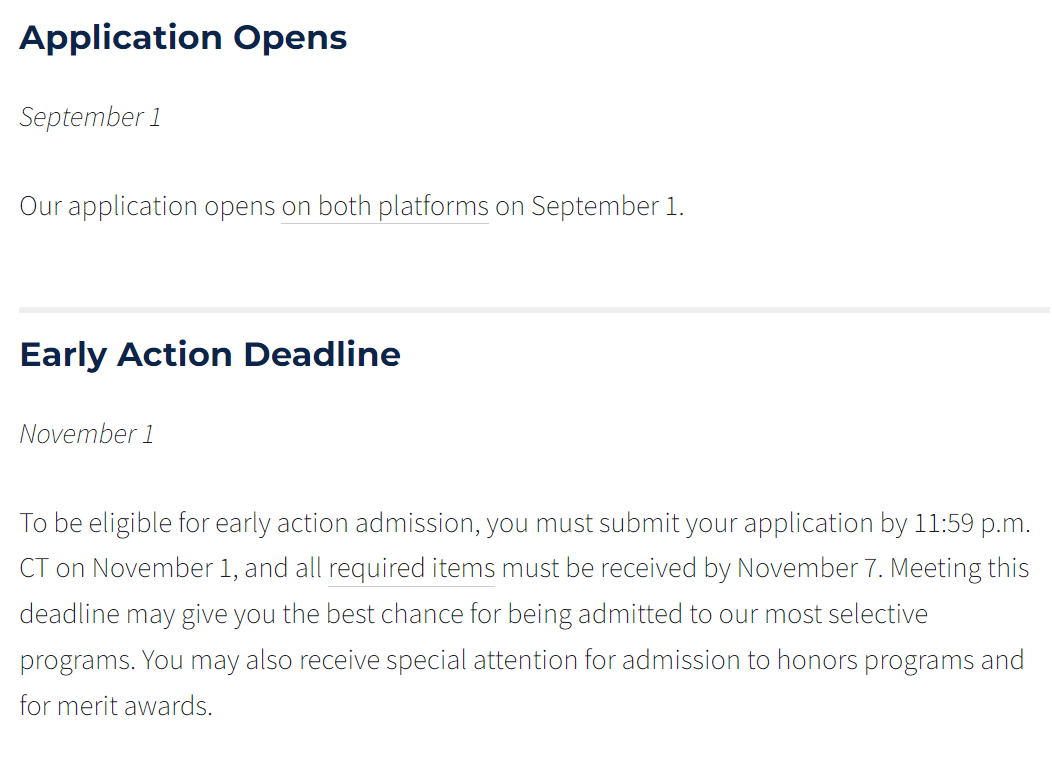Open the "on both platforms" link

click(385, 207)
